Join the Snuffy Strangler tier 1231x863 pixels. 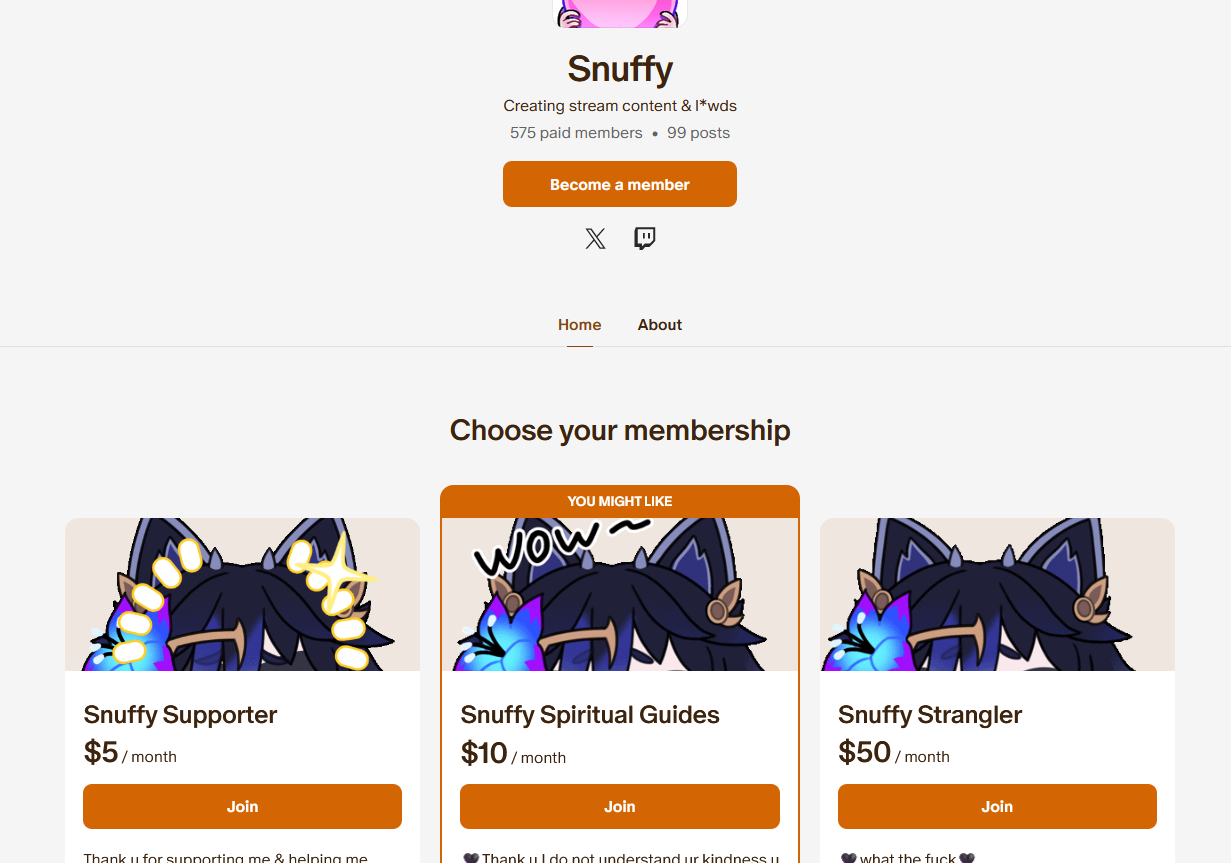point(997,806)
